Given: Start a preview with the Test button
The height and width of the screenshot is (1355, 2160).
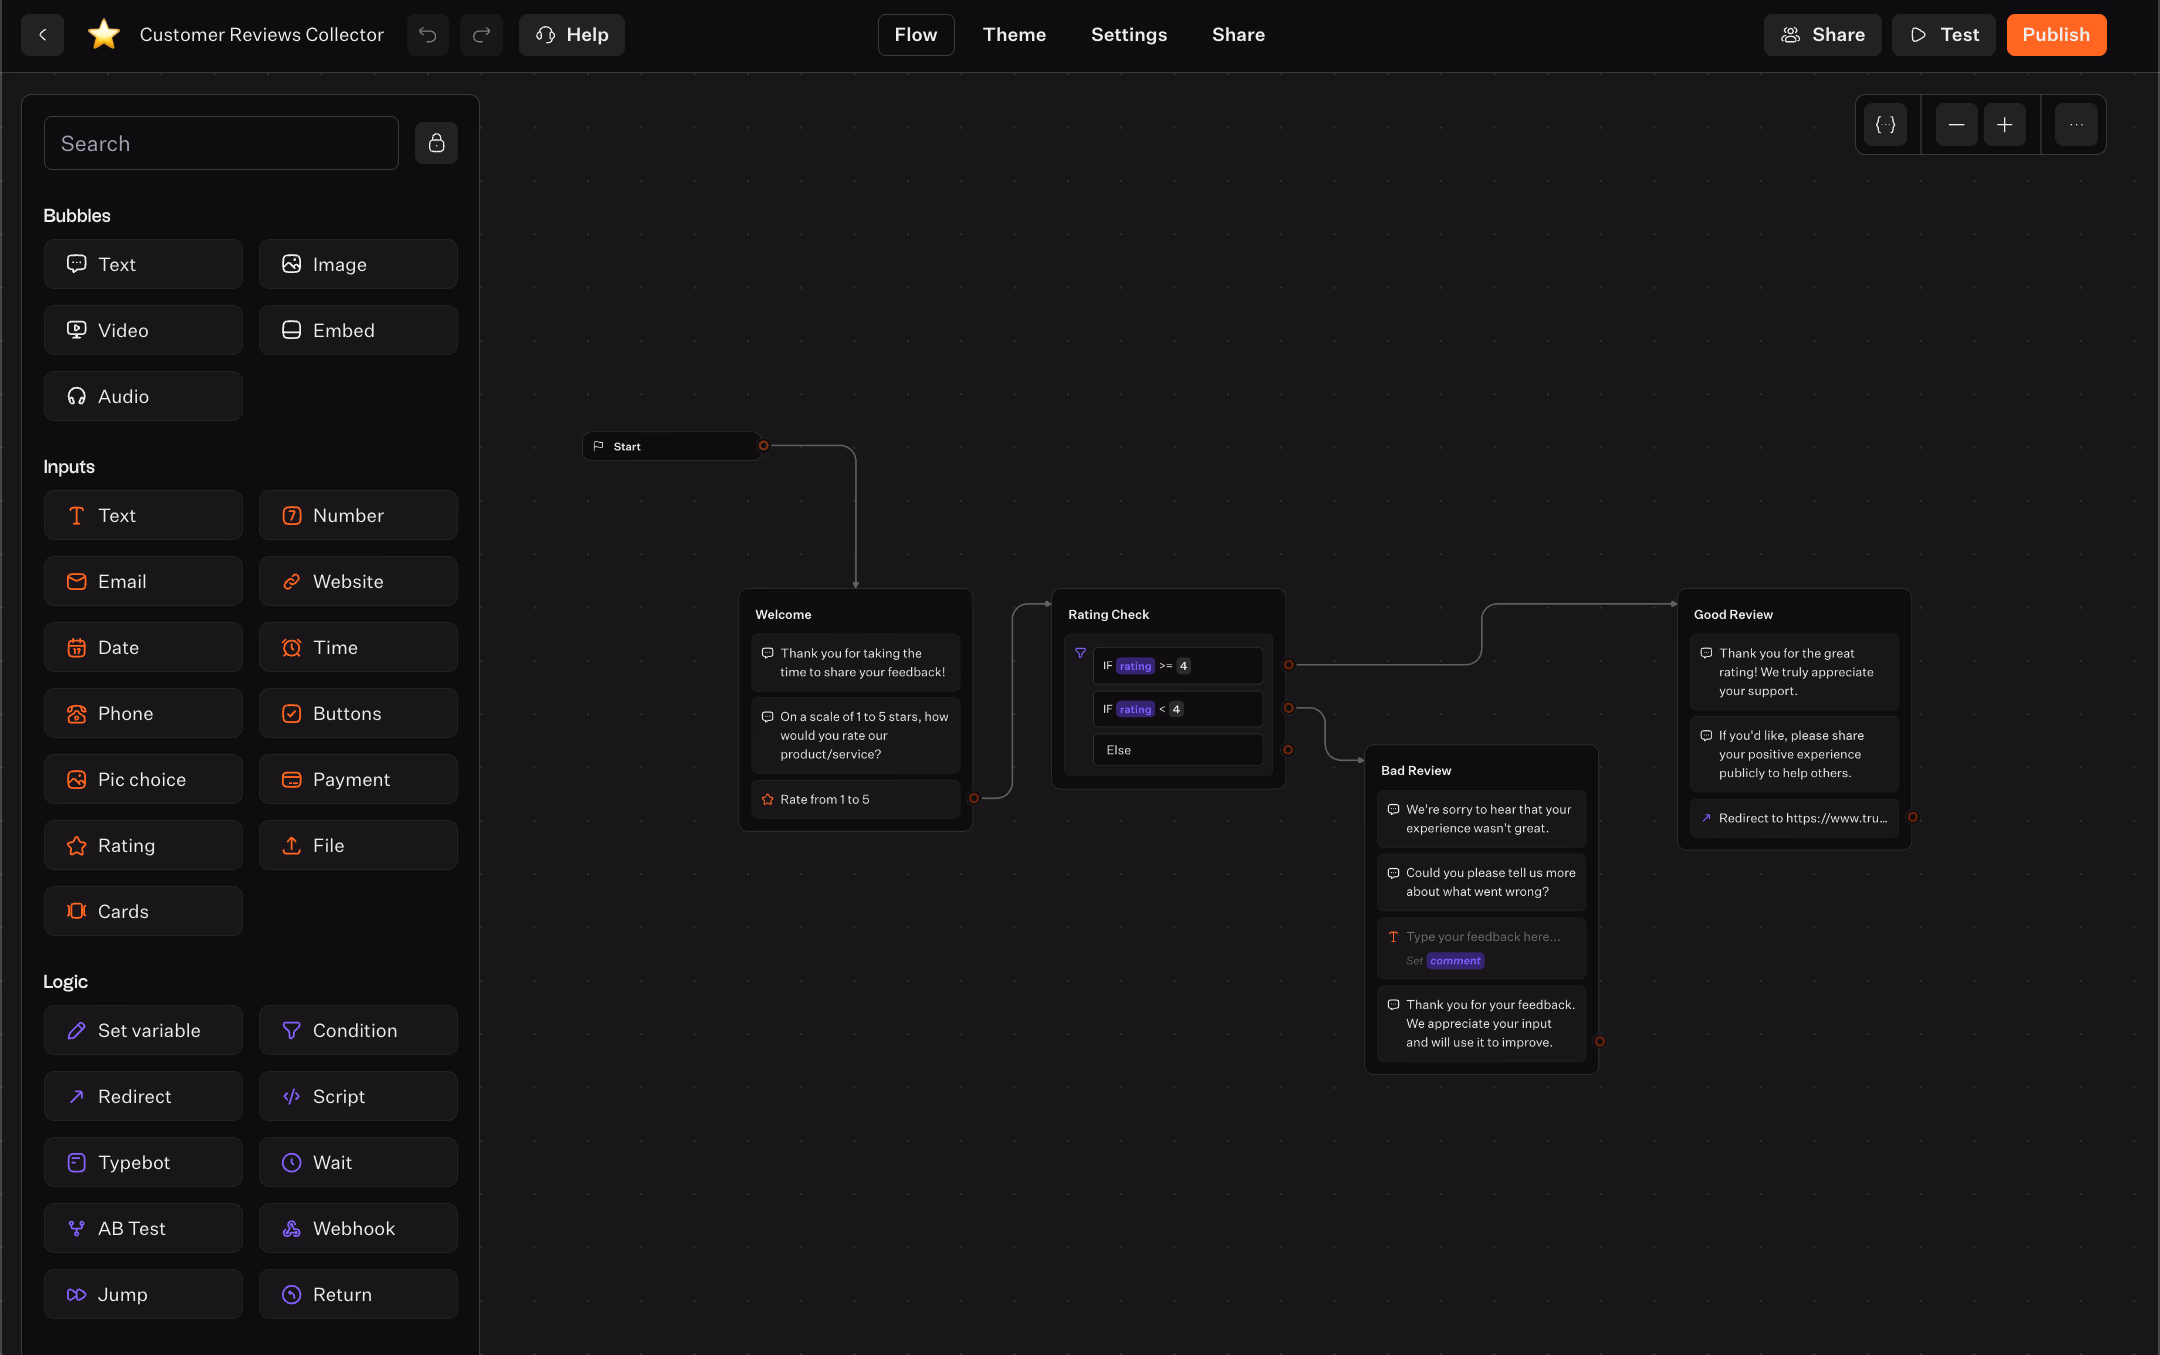Looking at the screenshot, I should pyautogui.click(x=1943, y=34).
